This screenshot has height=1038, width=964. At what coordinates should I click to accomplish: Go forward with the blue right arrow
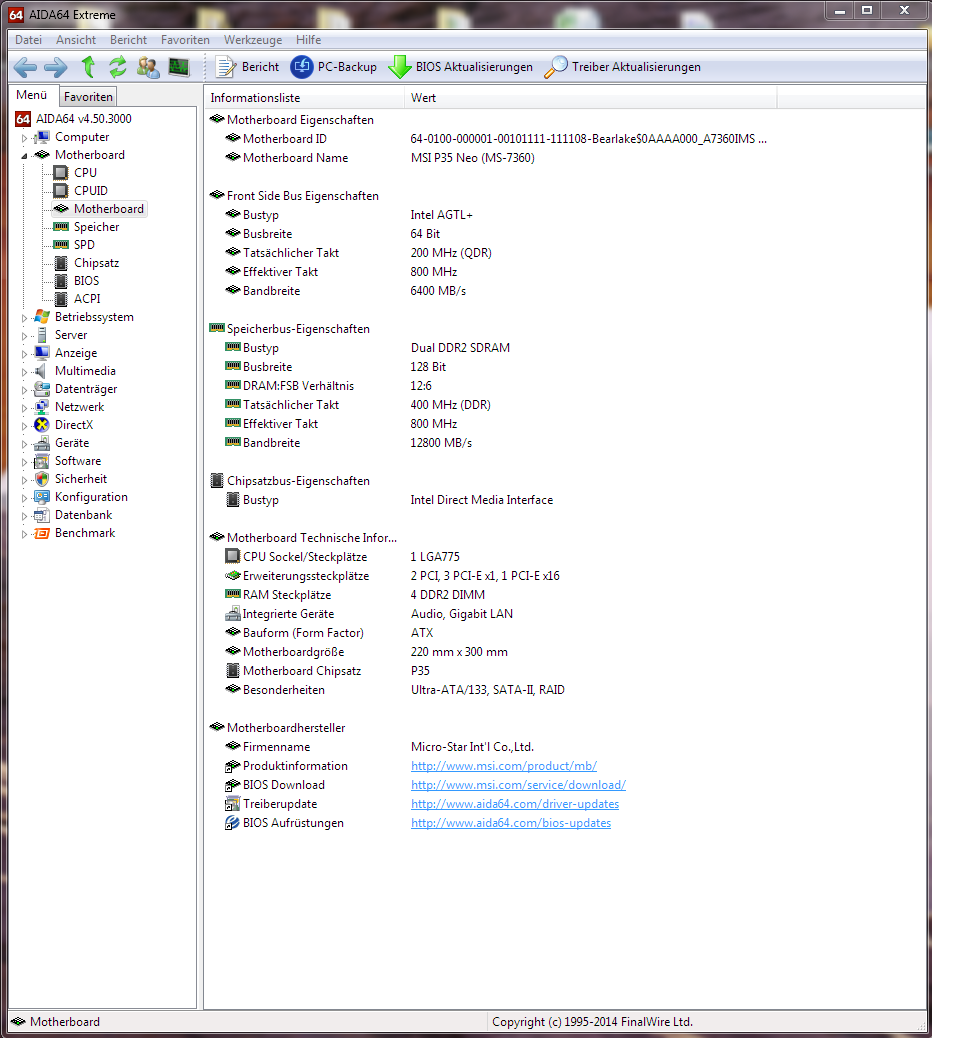pos(56,67)
